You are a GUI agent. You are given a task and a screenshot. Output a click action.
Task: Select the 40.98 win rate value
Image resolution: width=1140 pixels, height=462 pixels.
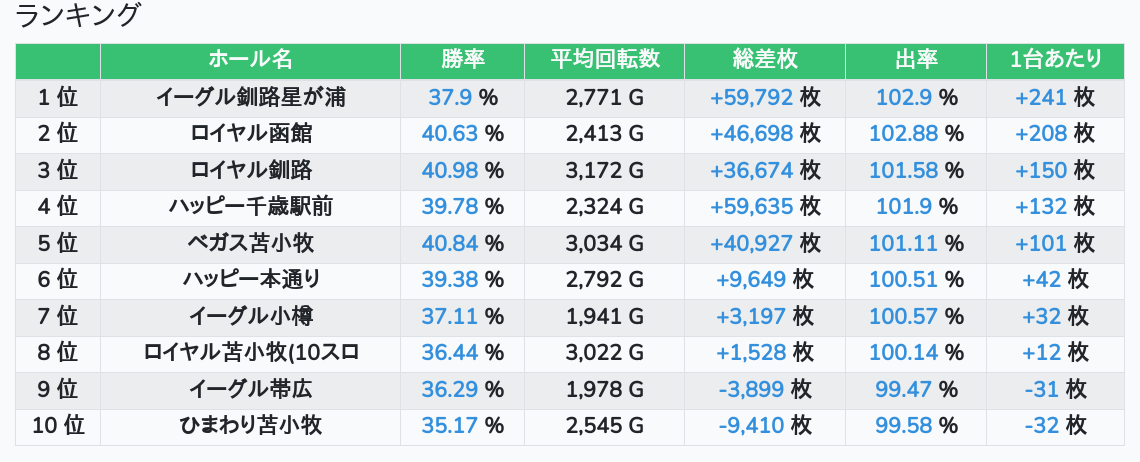point(449,170)
